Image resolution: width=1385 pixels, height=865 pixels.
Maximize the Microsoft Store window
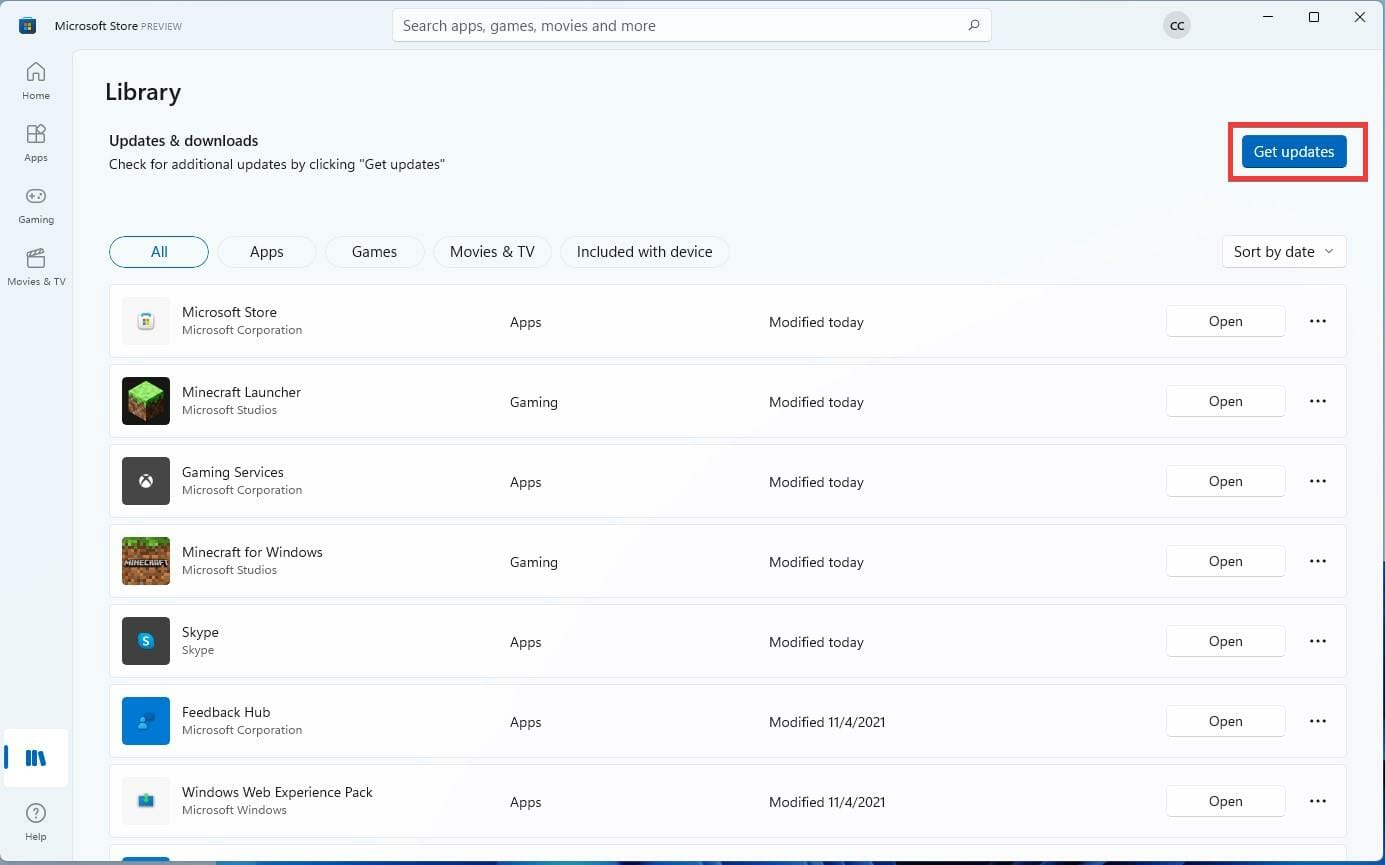click(1314, 17)
